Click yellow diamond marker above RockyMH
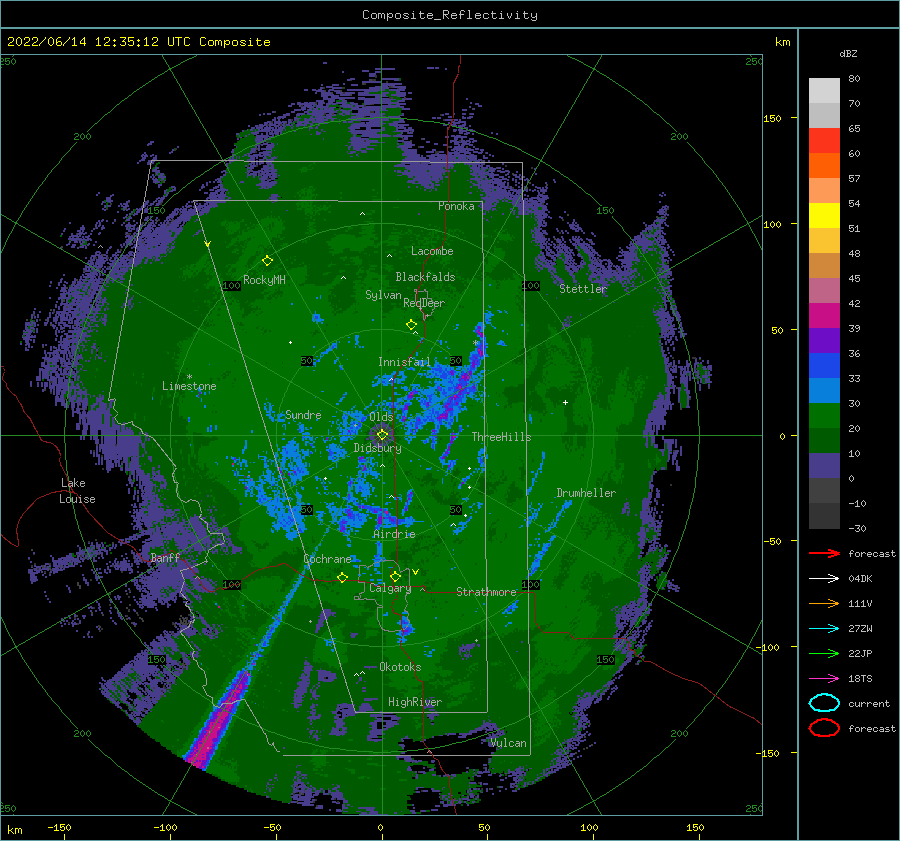This screenshot has width=900, height=841. pyautogui.click(x=267, y=261)
